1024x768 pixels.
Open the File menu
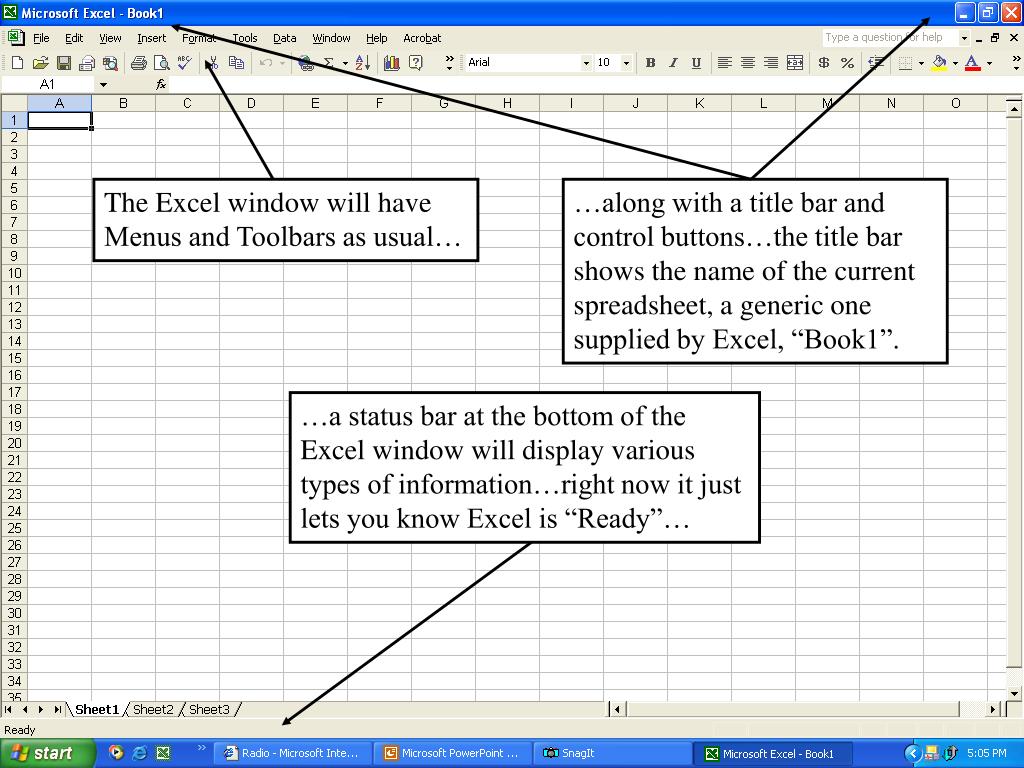point(41,38)
